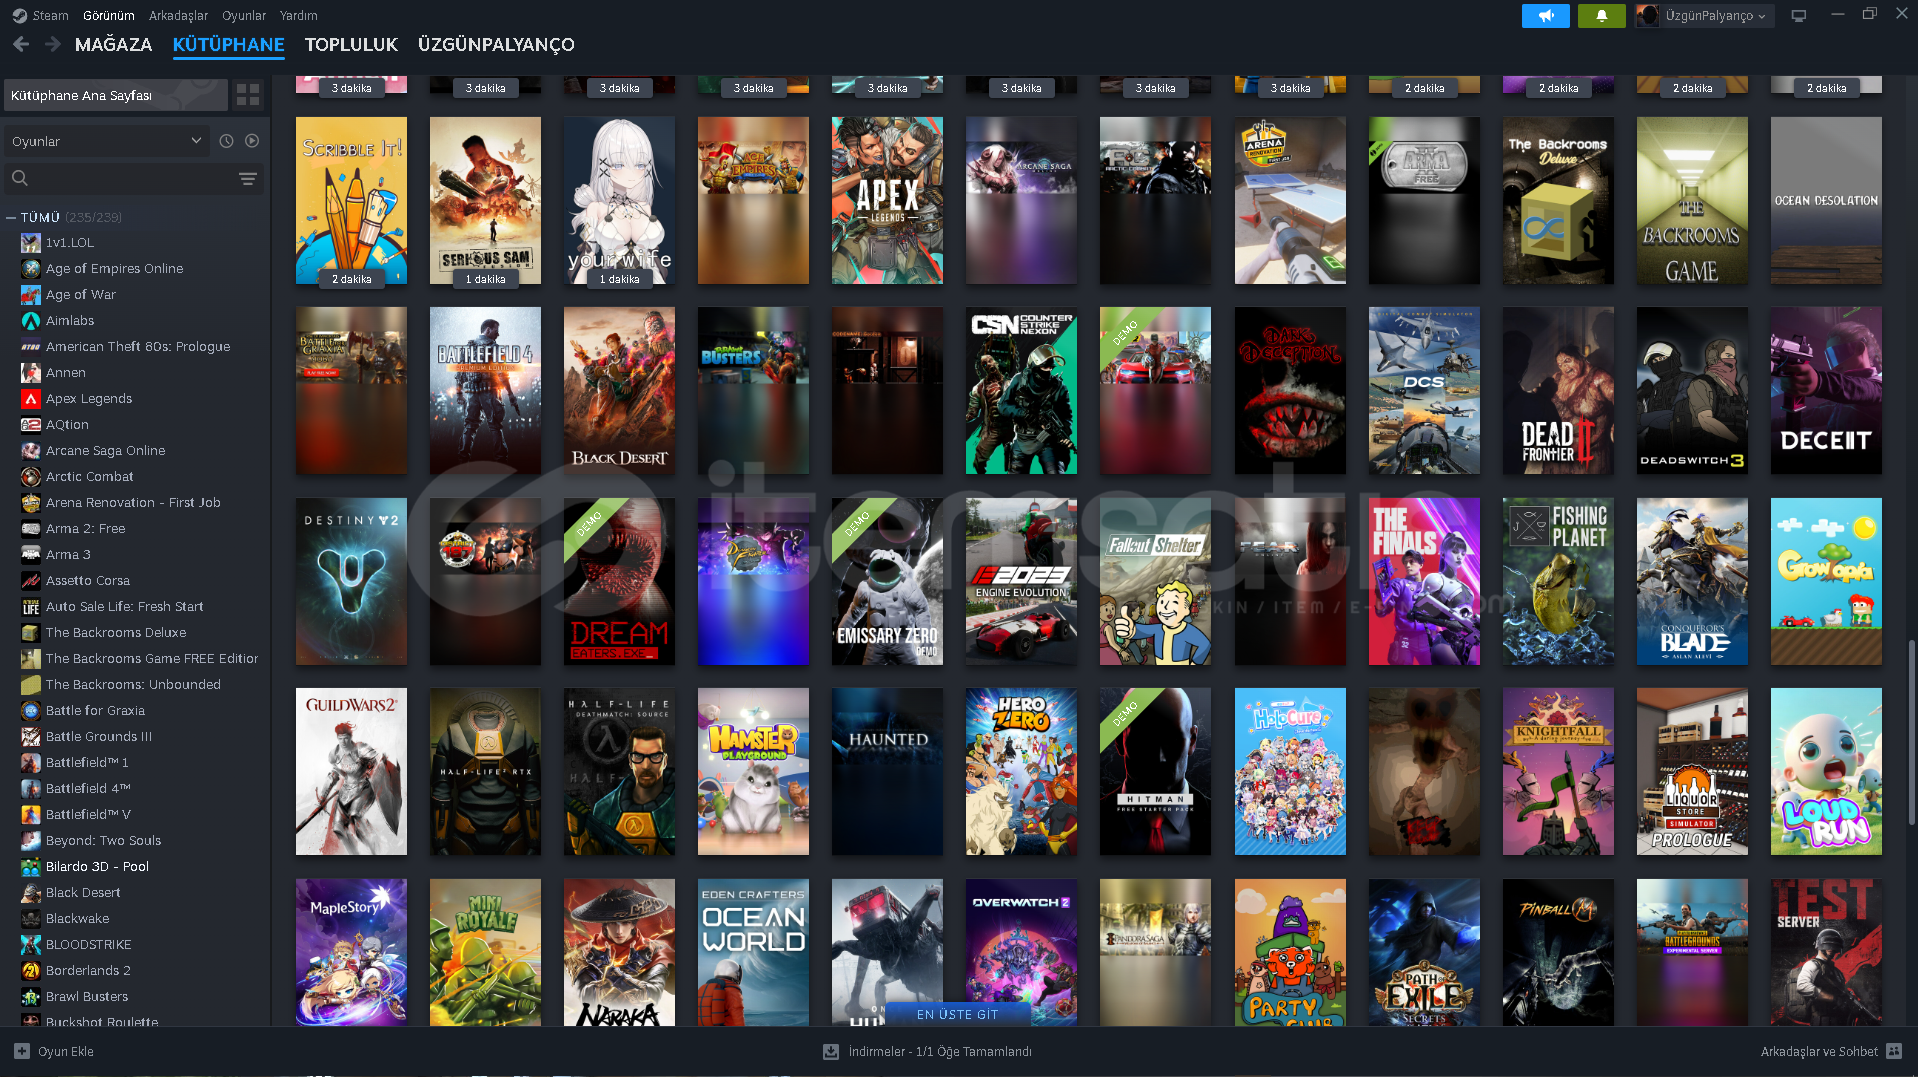Click the Add Game plus icon

pyautogui.click(x=22, y=1051)
